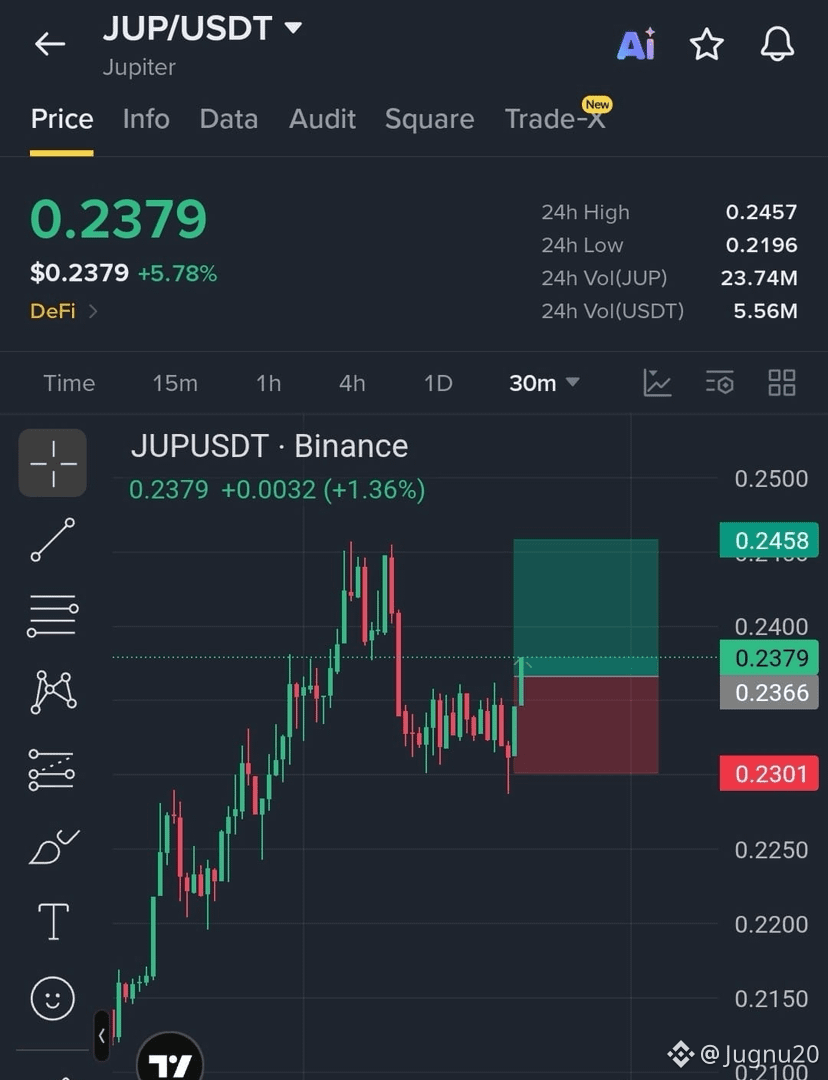Add JUP/USDT to favorites with the star
This screenshot has height=1080, width=828.
pos(707,45)
